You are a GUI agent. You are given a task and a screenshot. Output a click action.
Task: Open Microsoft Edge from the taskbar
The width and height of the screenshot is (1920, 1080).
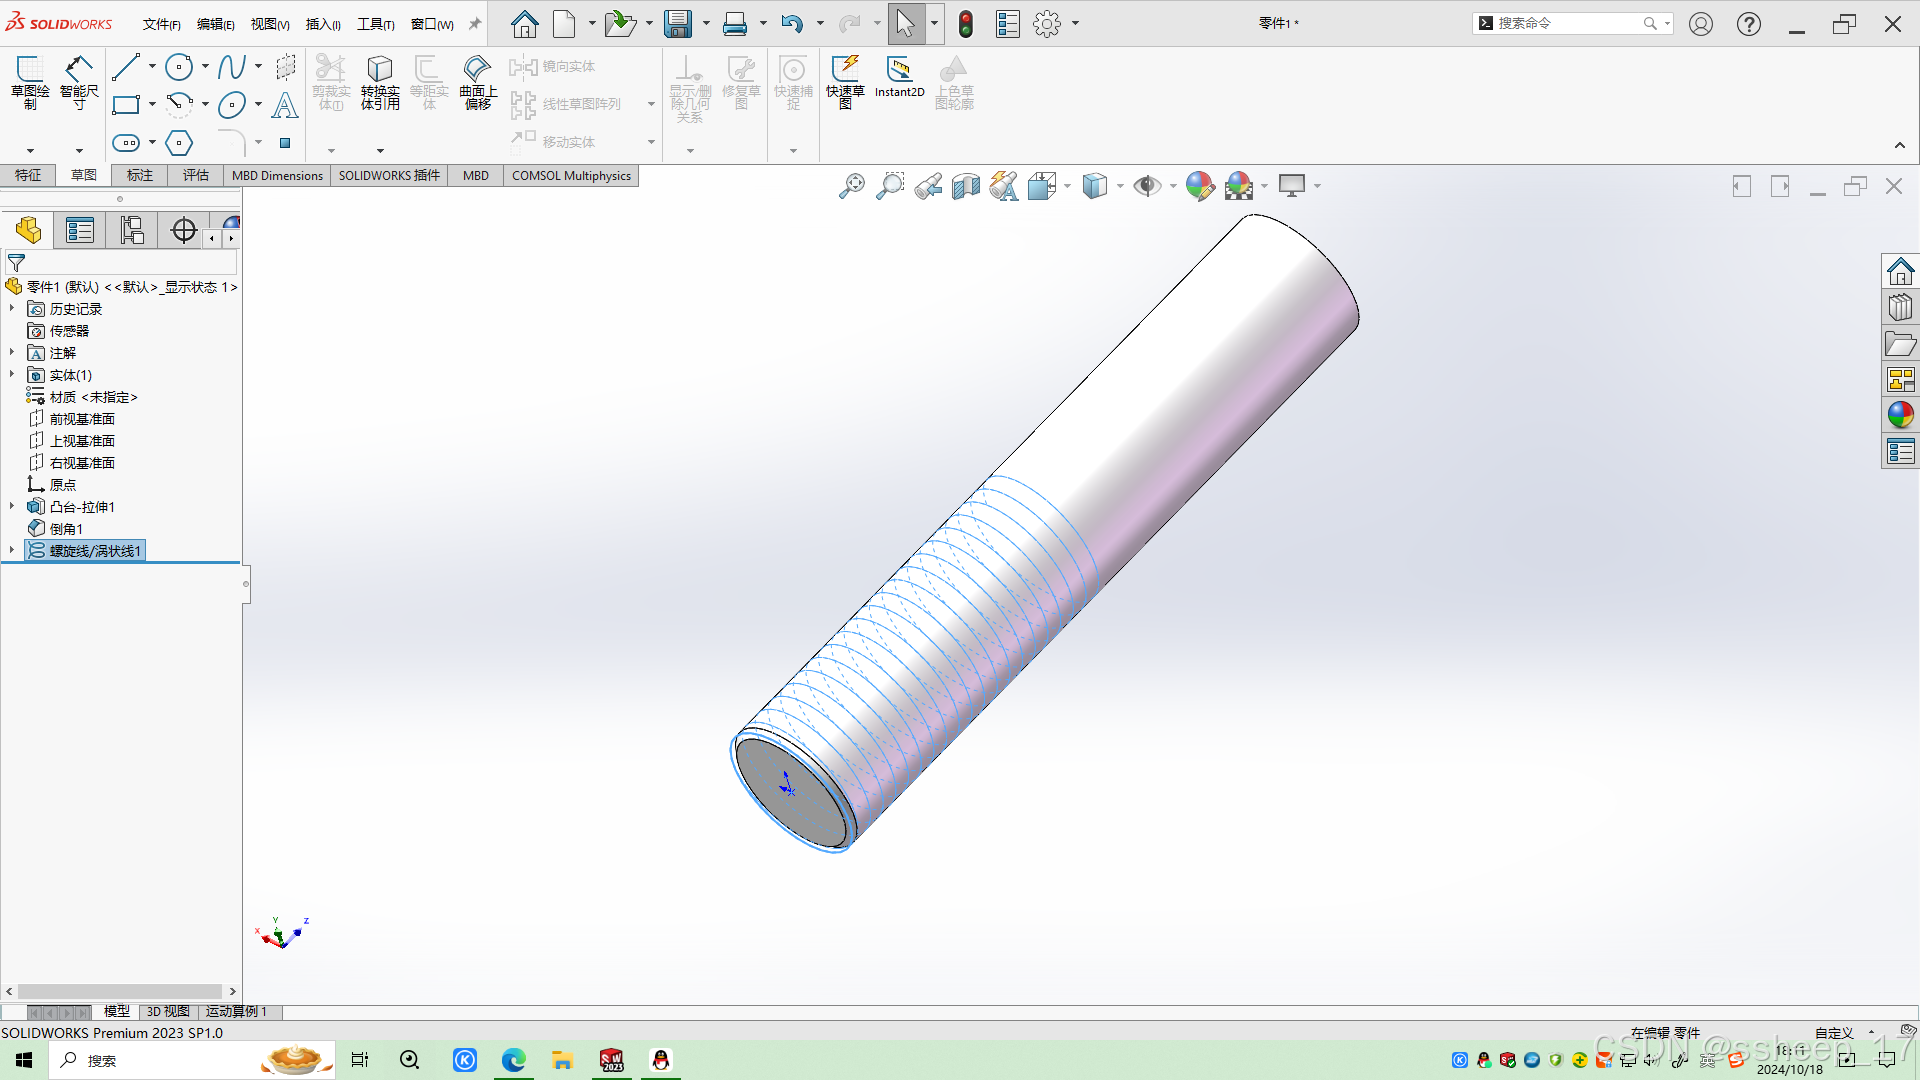pos(513,1060)
